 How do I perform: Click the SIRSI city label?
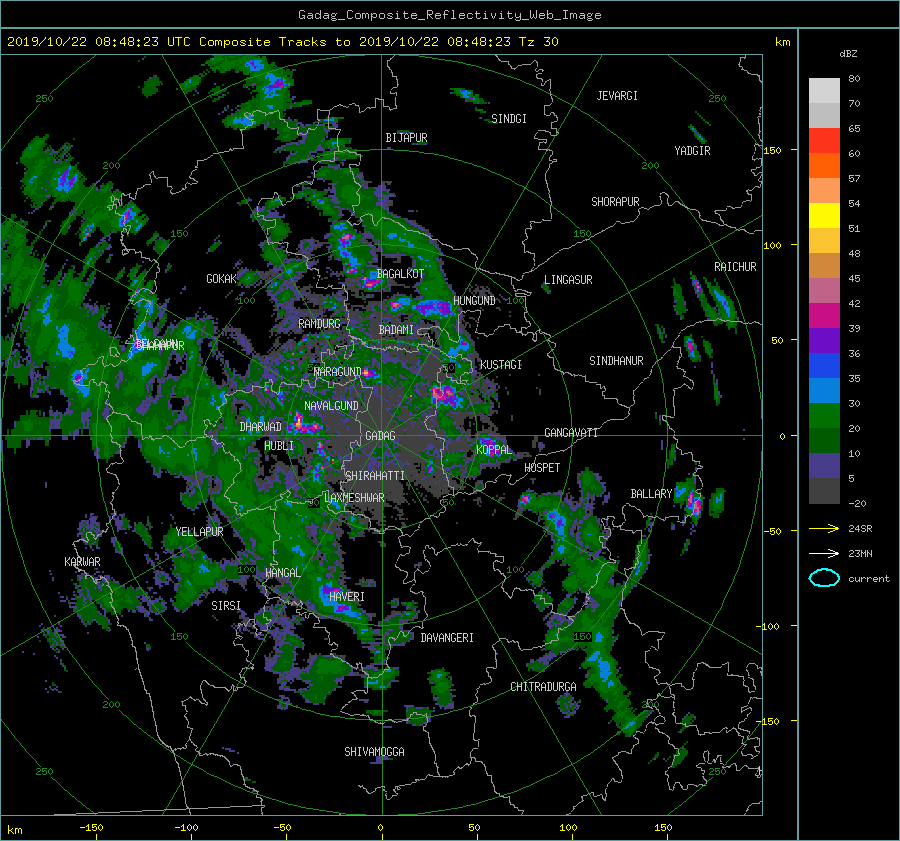point(226,606)
